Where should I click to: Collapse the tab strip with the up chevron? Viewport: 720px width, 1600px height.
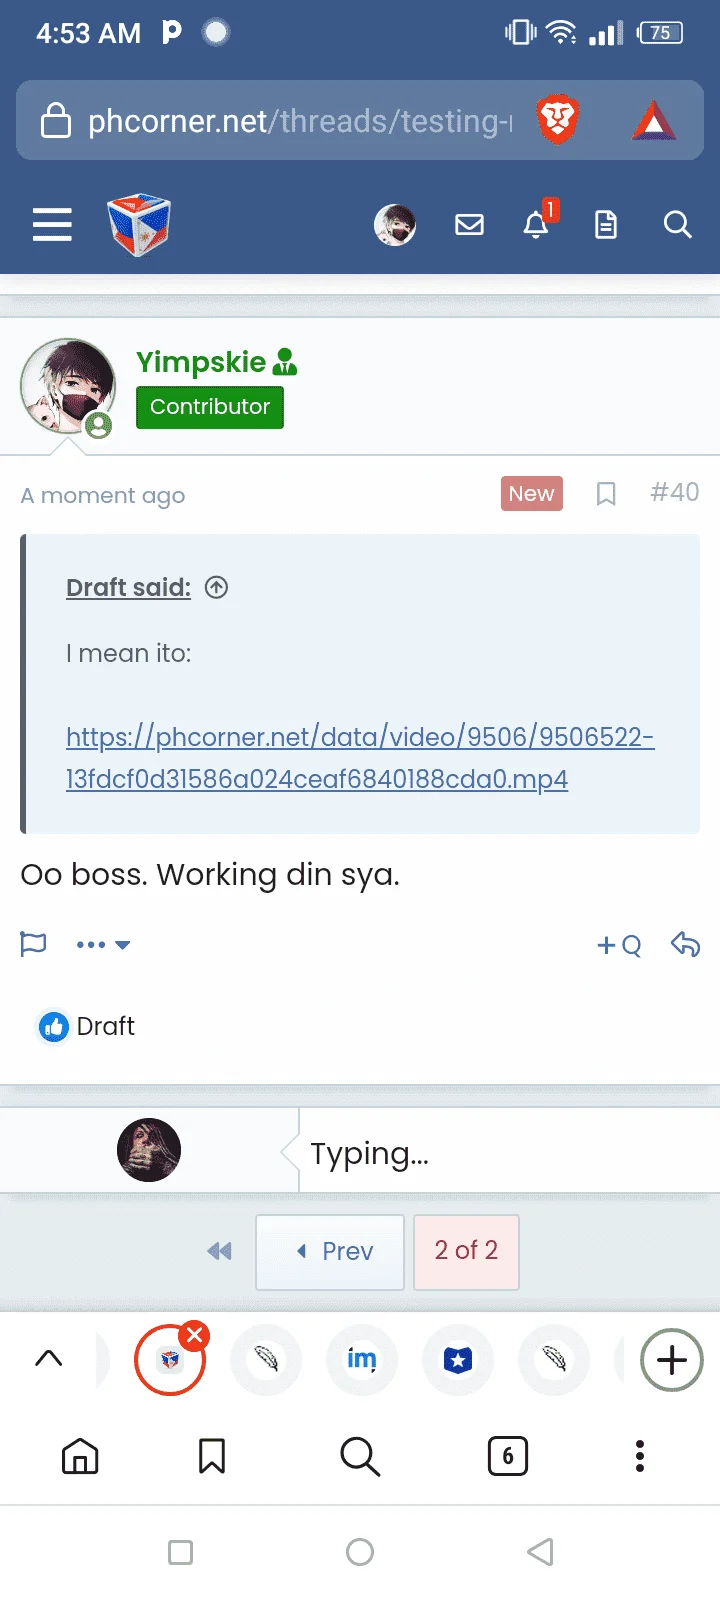tap(49, 1358)
